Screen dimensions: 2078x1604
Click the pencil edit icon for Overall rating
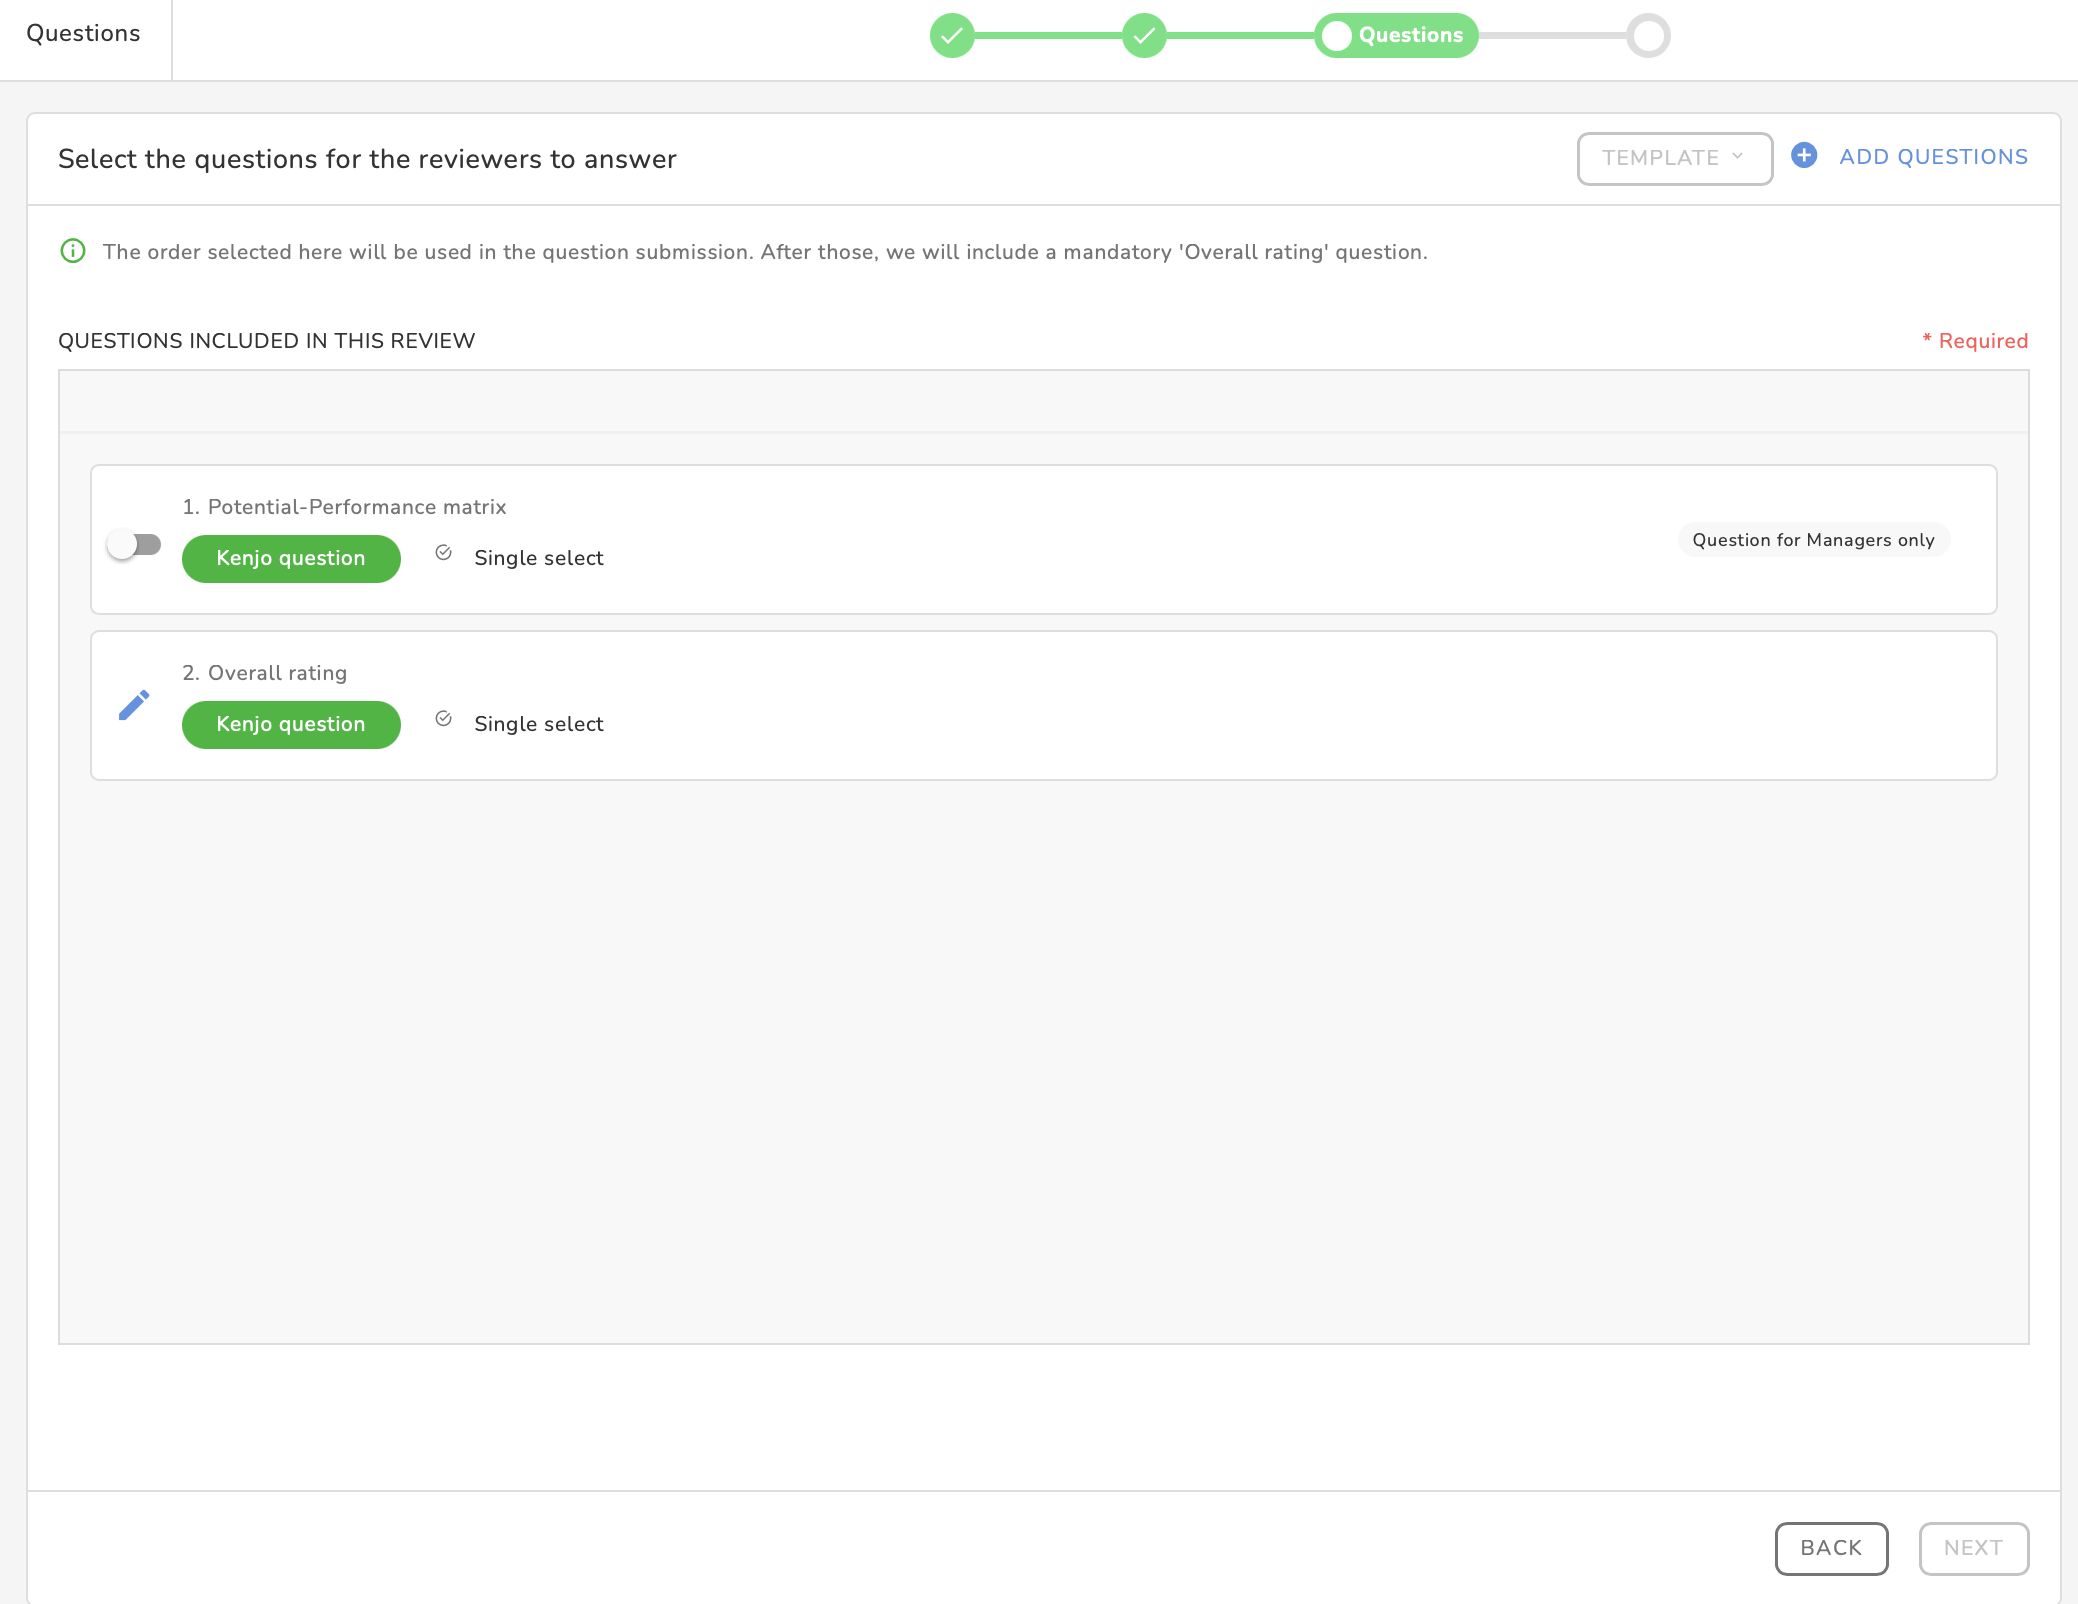tap(134, 705)
